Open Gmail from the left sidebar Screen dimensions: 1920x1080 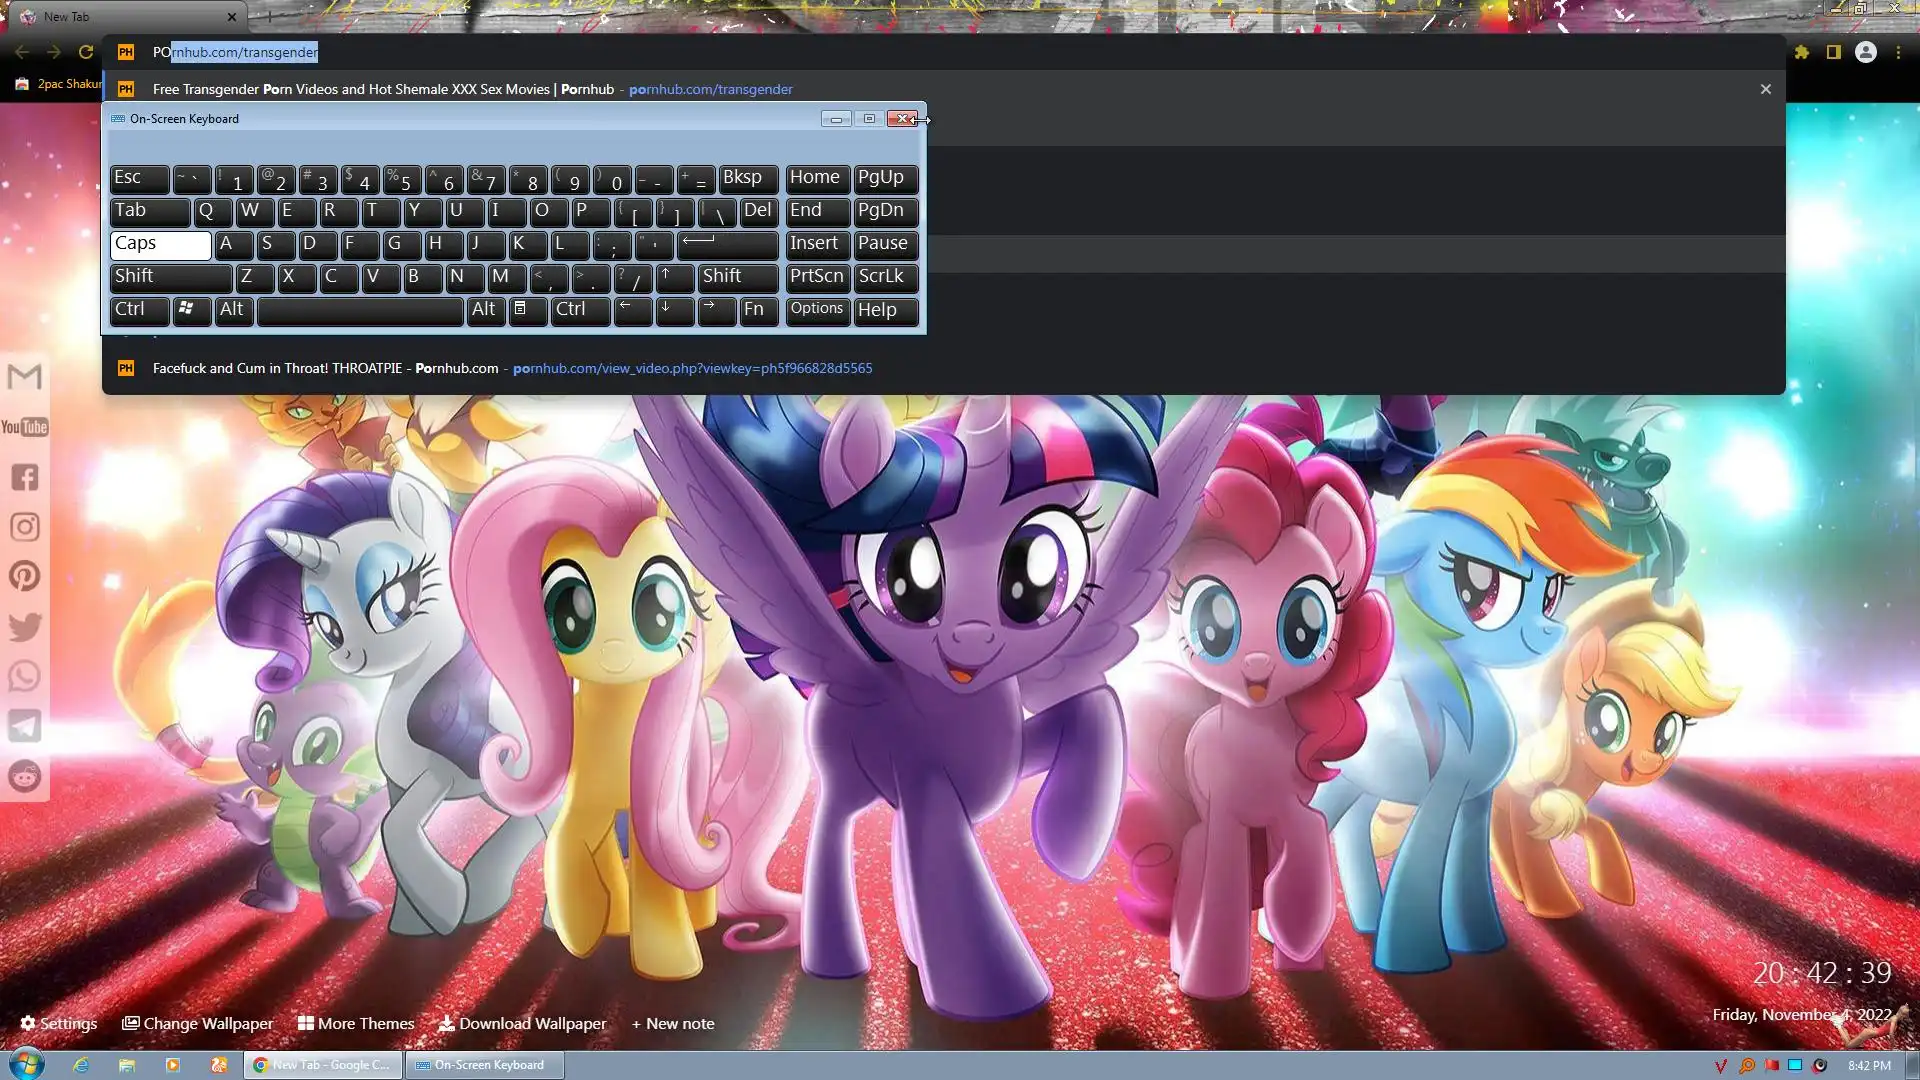tap(24, 377)
